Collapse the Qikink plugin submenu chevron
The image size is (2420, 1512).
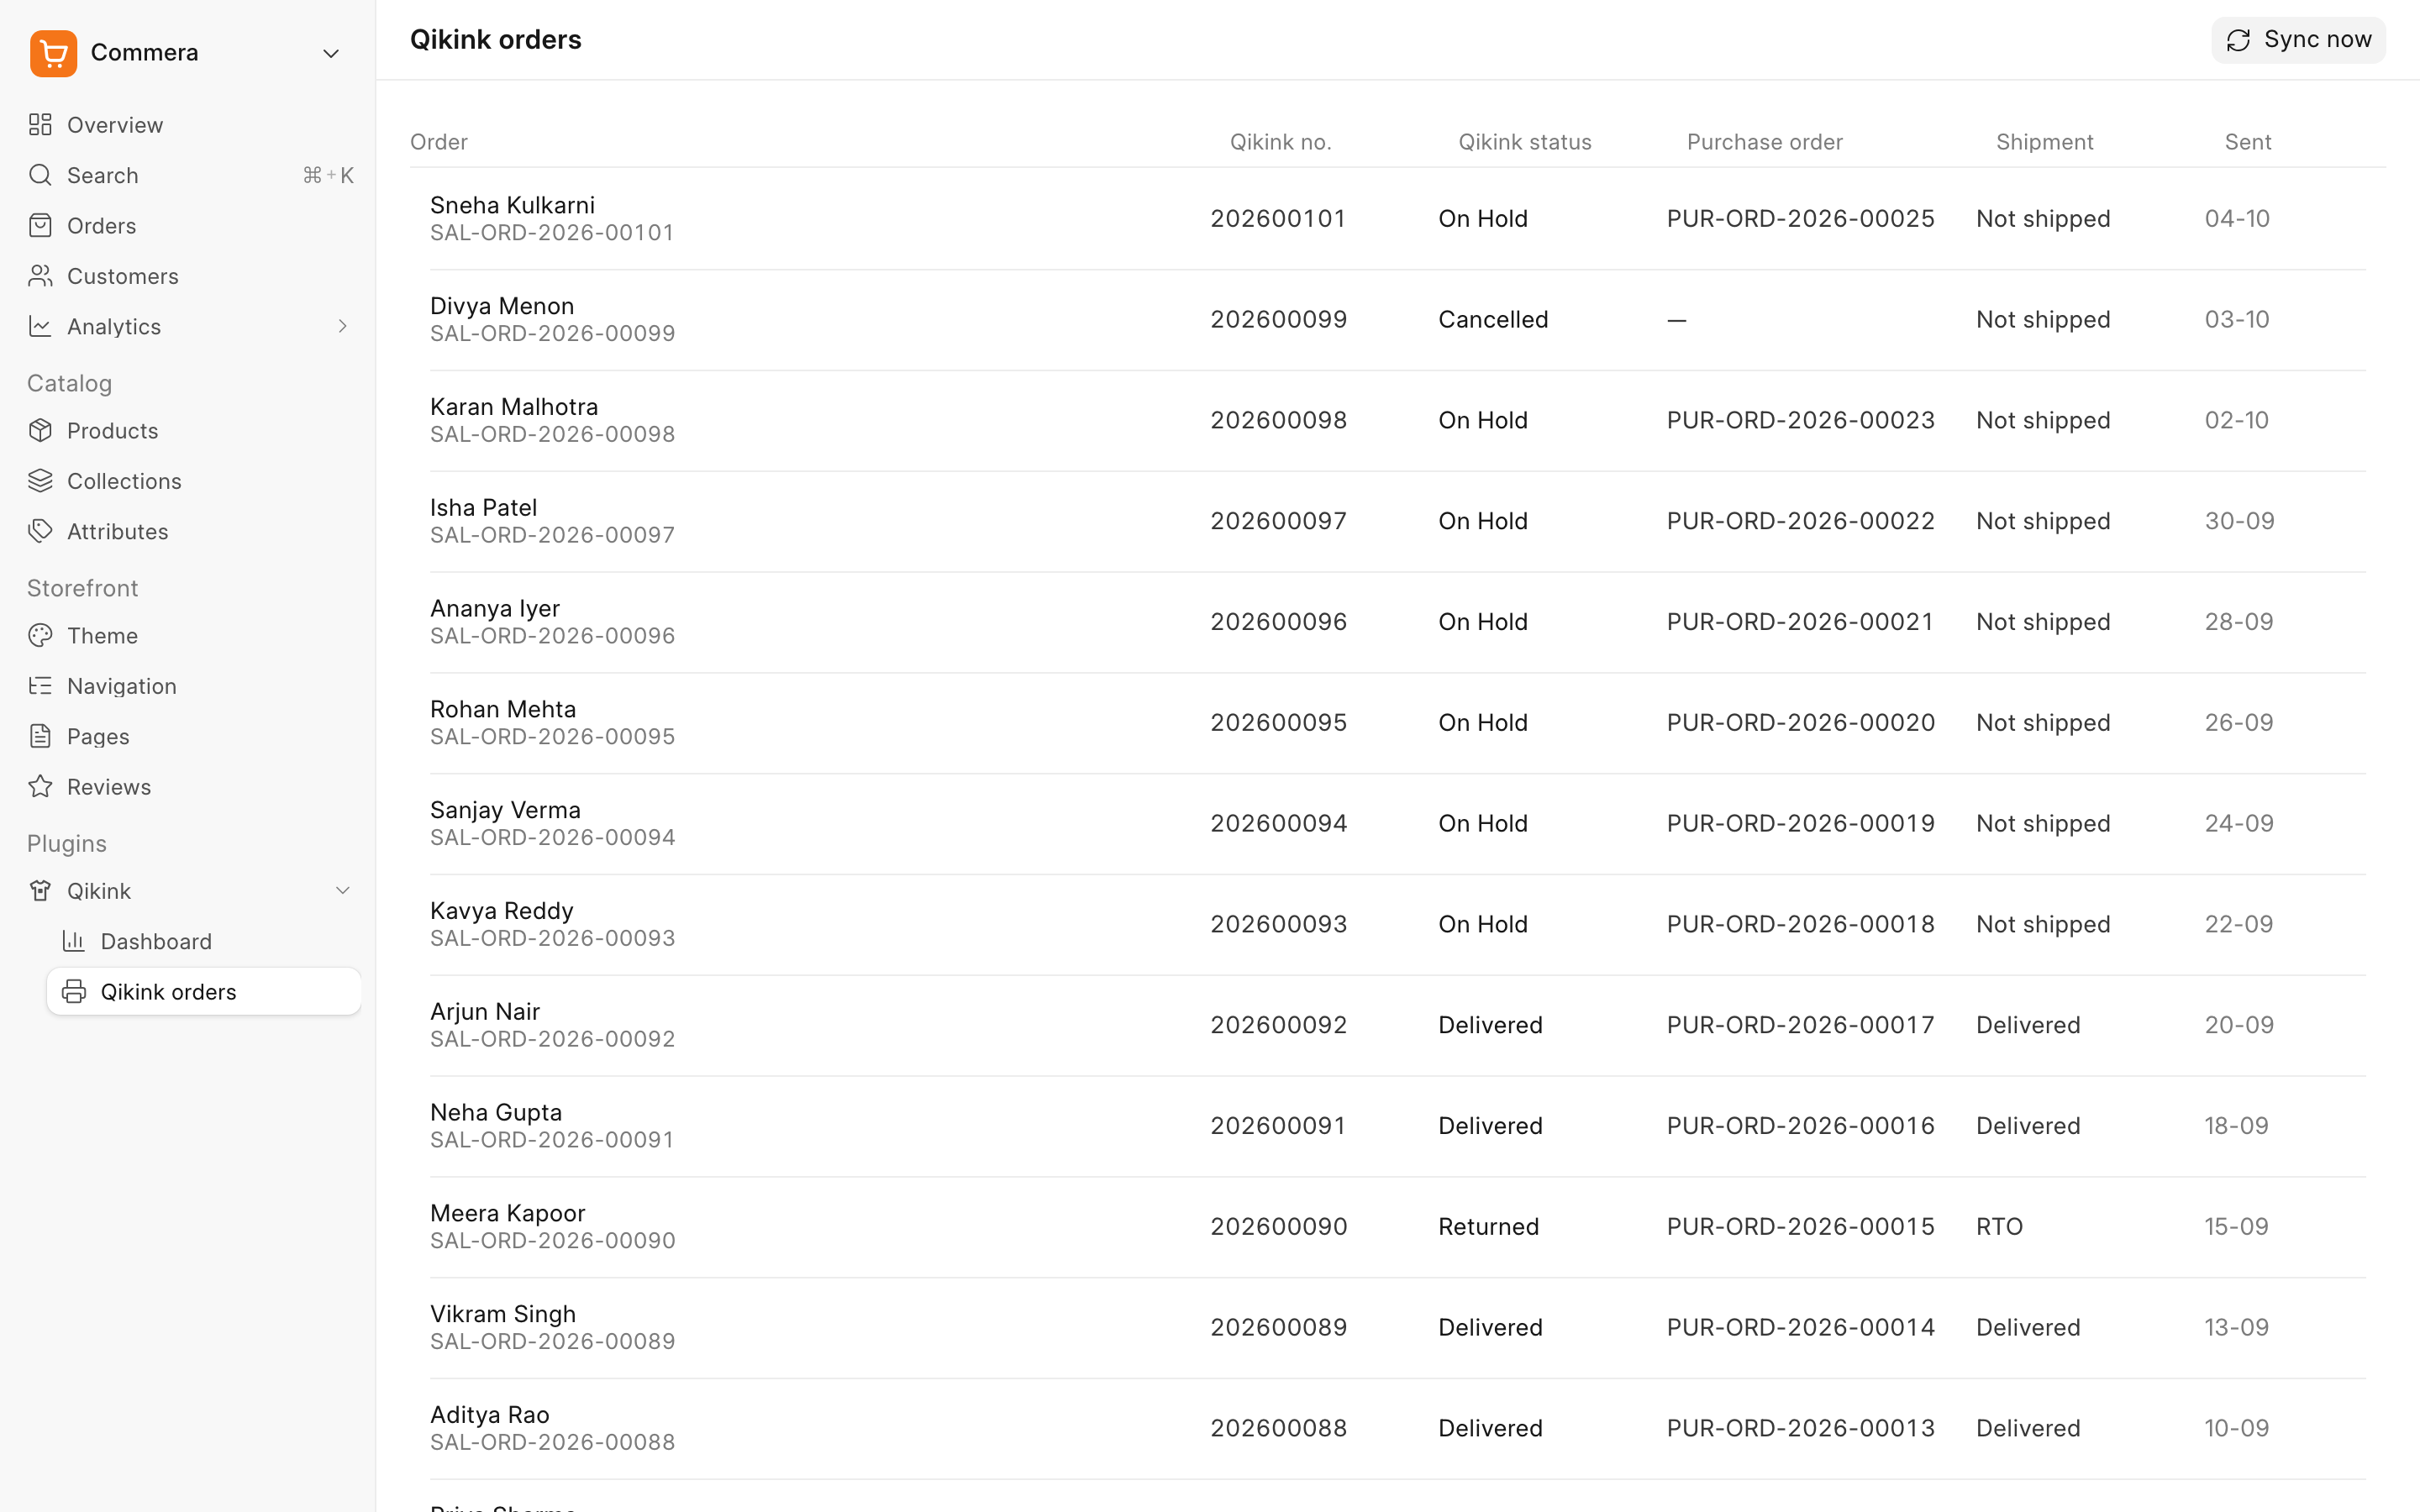[342, 891]
